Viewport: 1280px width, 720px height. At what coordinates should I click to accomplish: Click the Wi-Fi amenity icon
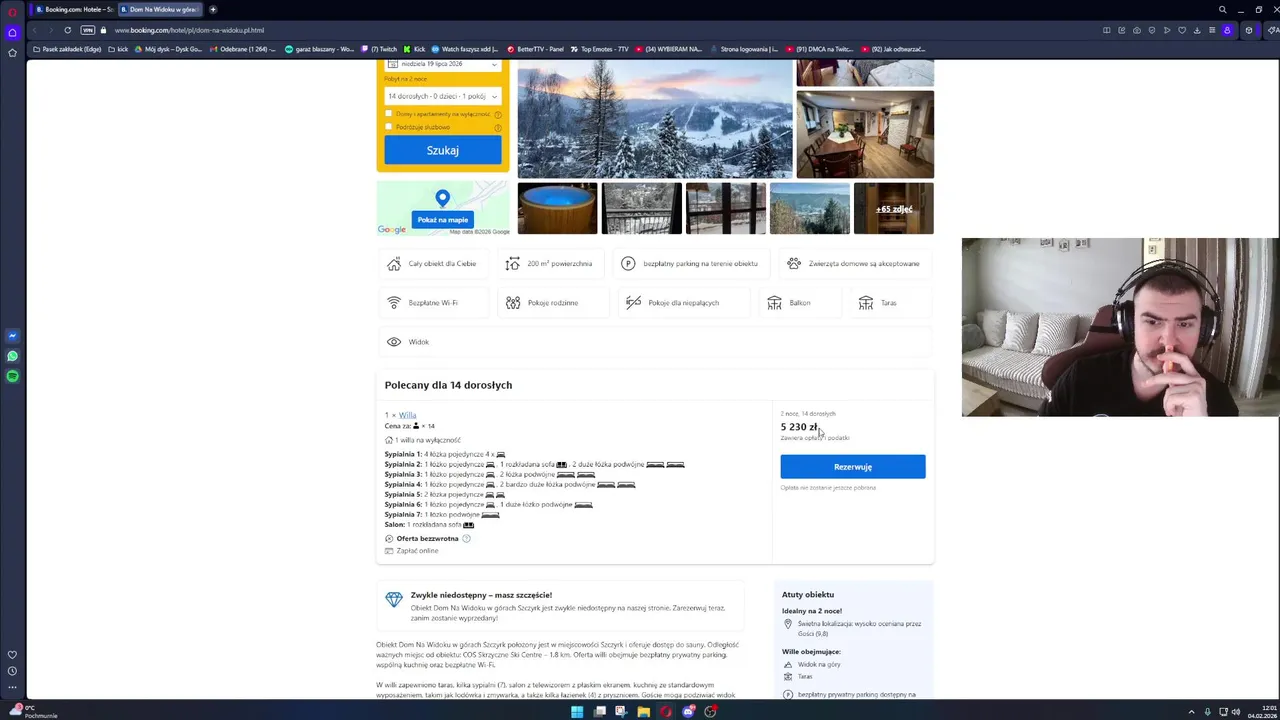(394, 303)
